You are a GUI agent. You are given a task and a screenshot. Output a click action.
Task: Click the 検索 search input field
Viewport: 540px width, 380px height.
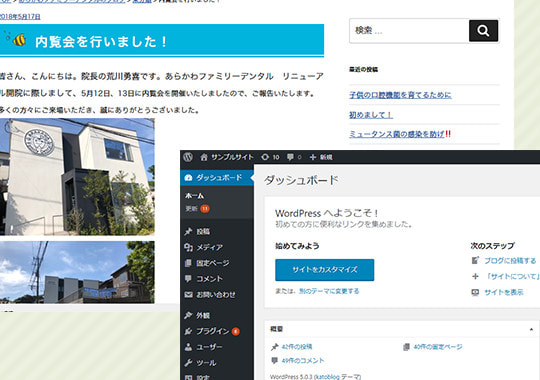pyautogui.click(x=409, y=31)
